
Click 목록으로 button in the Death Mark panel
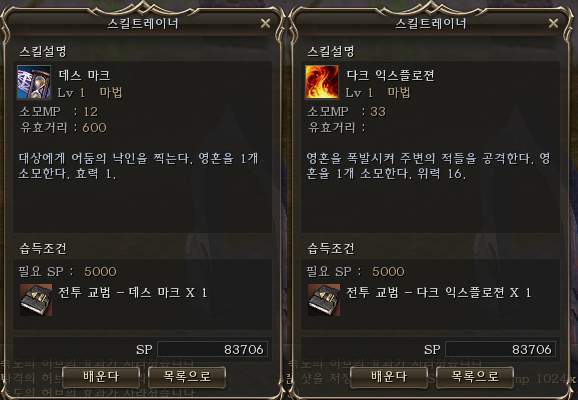(x=187, y=377)
